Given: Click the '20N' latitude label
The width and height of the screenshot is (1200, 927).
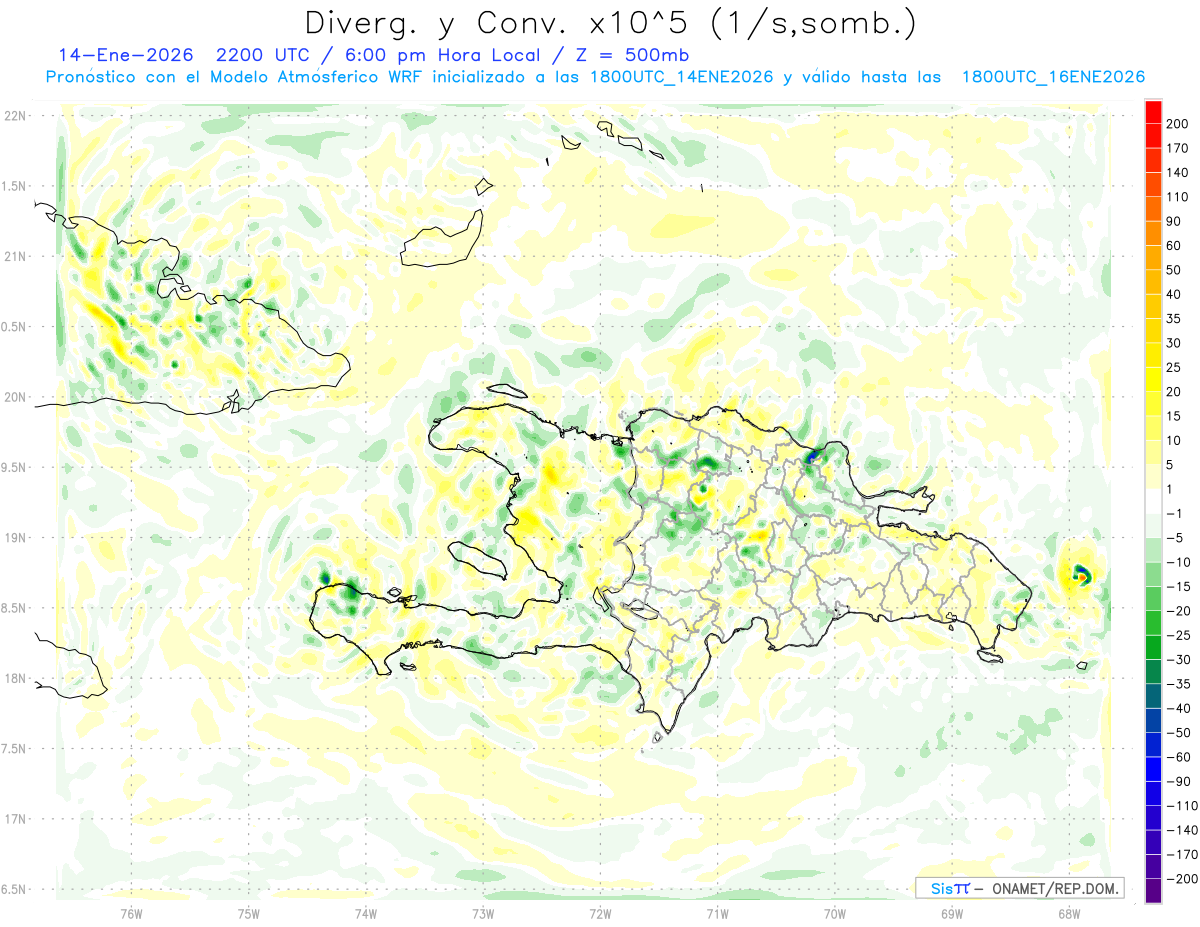Looking at the screenshot, I should [15, 397].
